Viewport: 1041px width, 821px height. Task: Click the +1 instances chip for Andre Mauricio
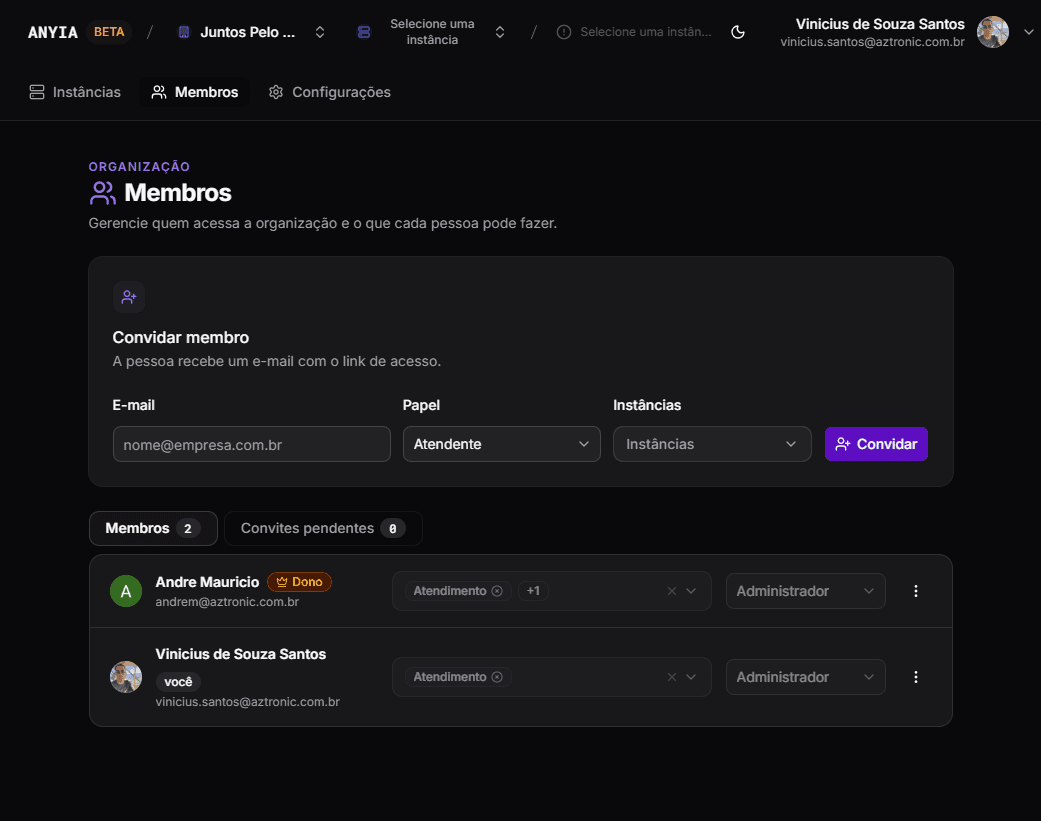click(x=533, y=591)
